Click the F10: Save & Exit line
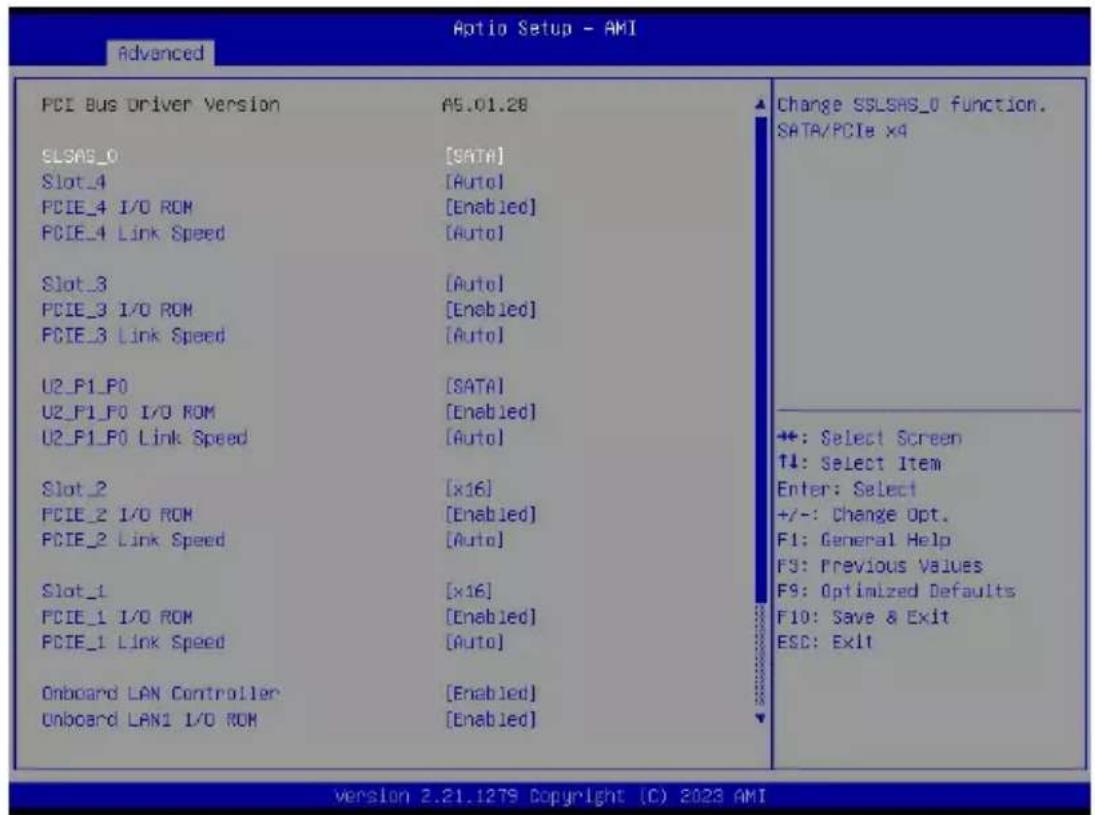This screenshot has width=1095, height=815. pos(863,617)
